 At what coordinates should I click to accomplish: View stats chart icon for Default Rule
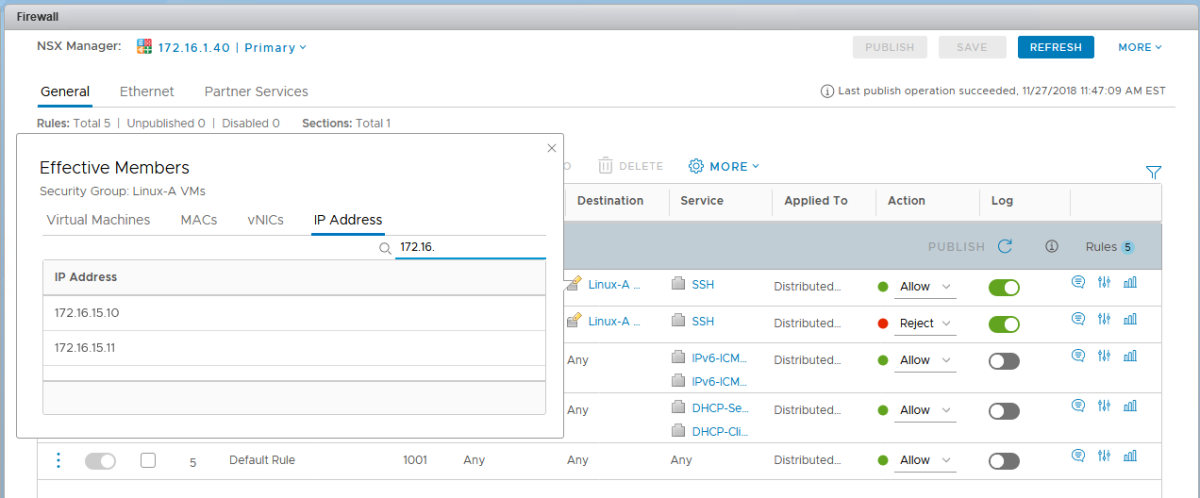[1130, 457]
